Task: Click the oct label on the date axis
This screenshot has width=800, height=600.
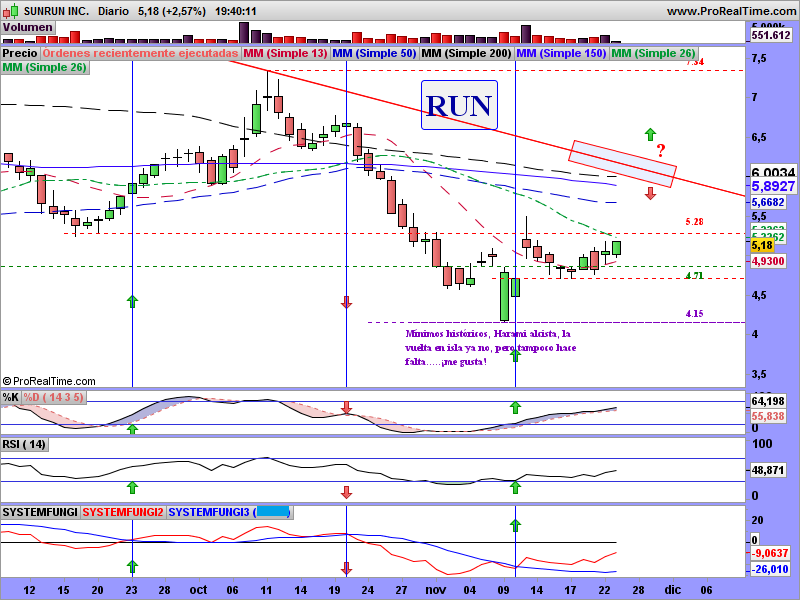Action: pyautogui.click(x=198, y=590)
